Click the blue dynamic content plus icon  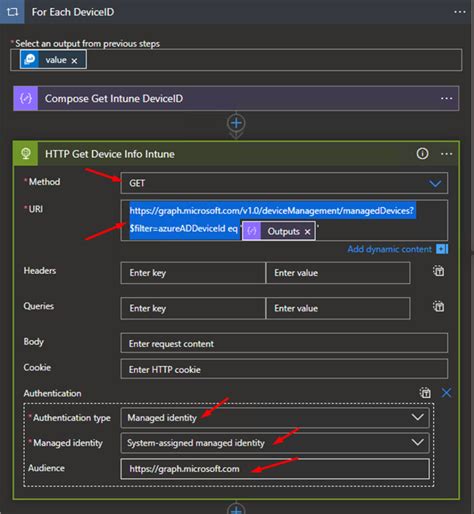point(442,249)
